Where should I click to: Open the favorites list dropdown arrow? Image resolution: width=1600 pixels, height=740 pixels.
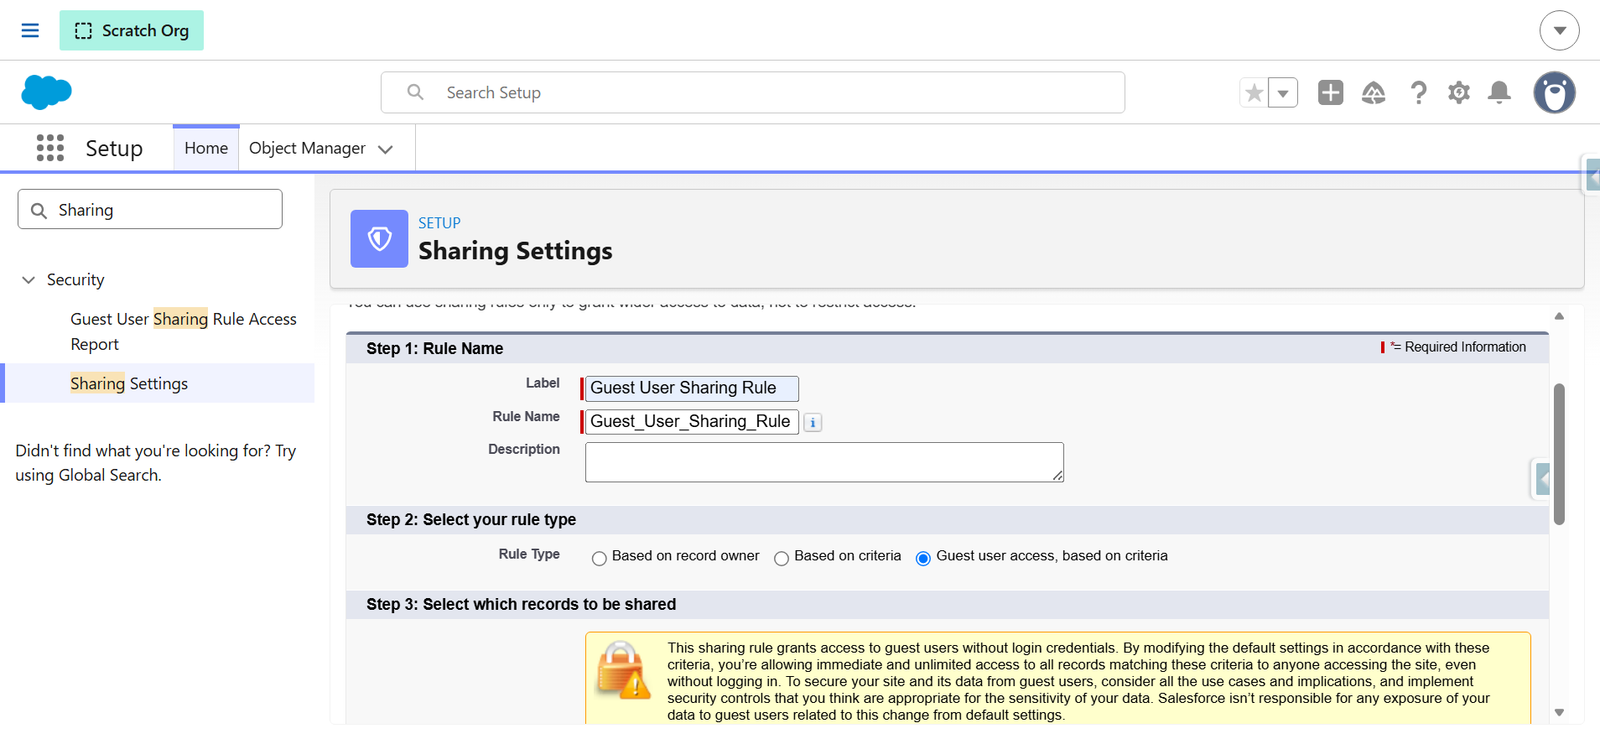pyautogui.click(x=1283, y=93)
